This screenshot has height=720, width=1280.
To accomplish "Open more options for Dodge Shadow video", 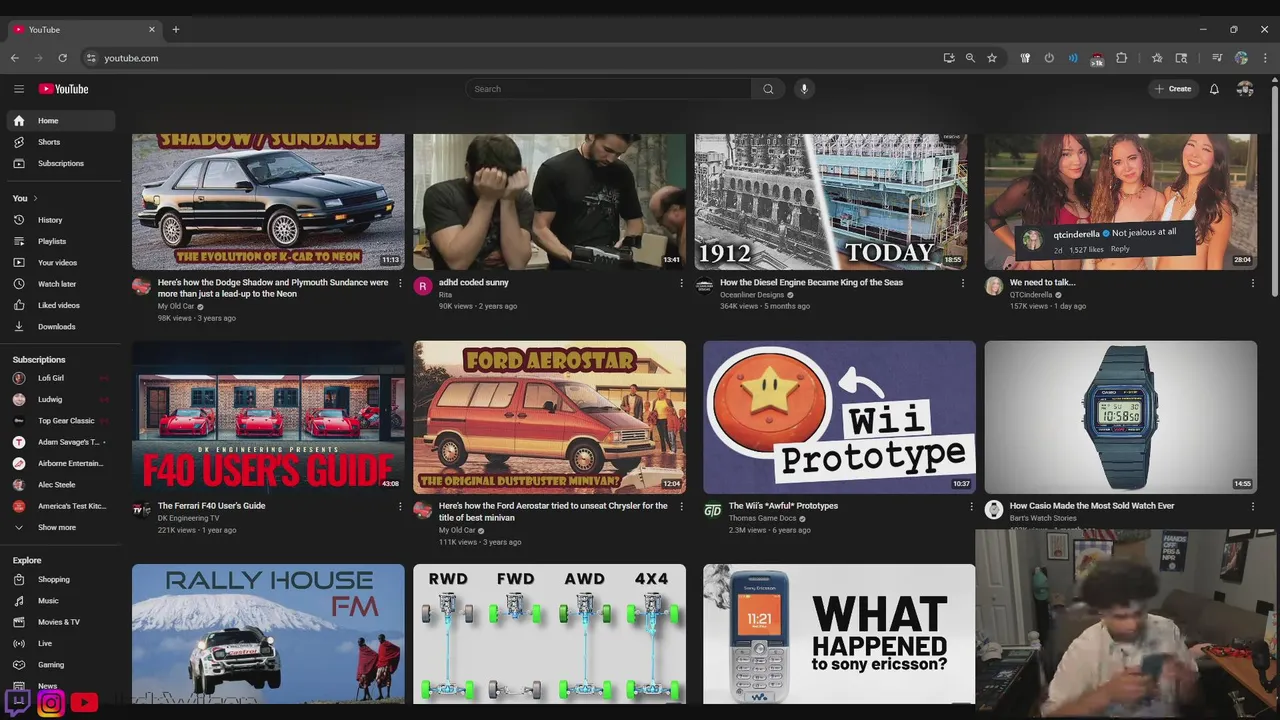I will pyautogui.click(x=400, y=283).
